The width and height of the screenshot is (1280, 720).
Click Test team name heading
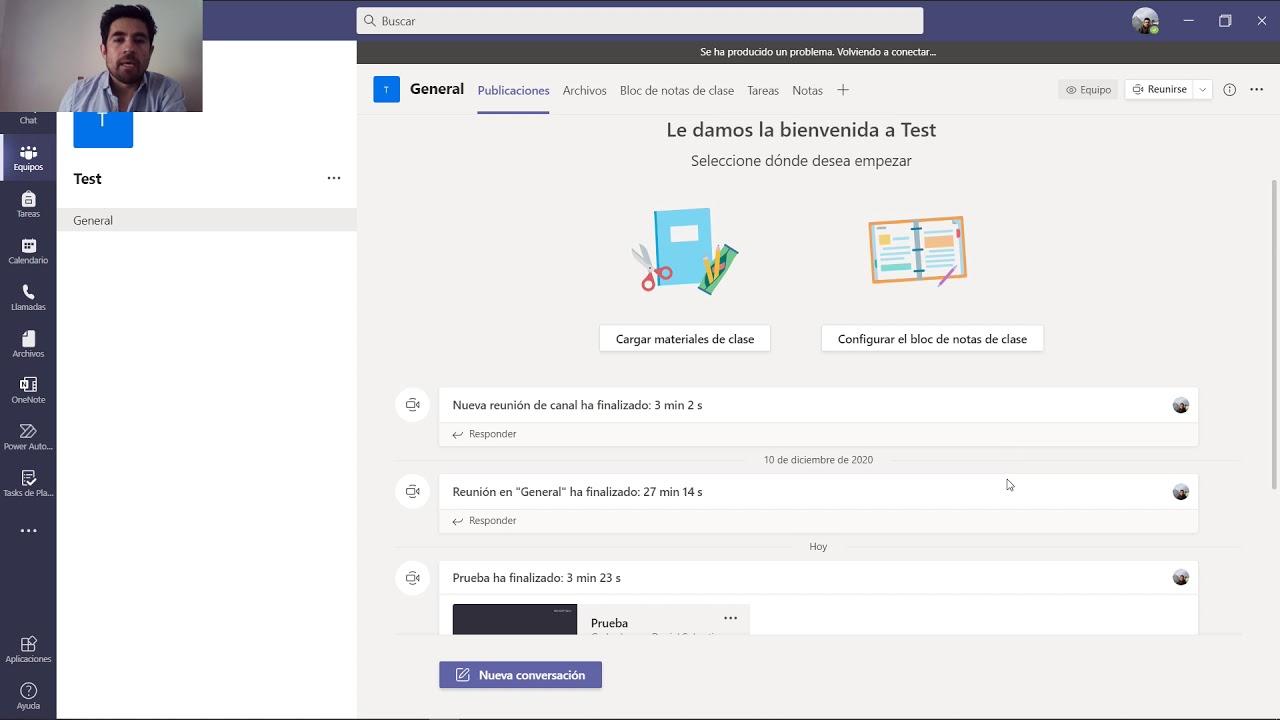[x=87, y=179]
